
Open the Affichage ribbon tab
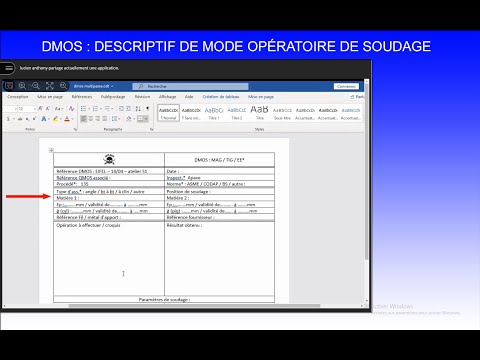click(167, 97)
